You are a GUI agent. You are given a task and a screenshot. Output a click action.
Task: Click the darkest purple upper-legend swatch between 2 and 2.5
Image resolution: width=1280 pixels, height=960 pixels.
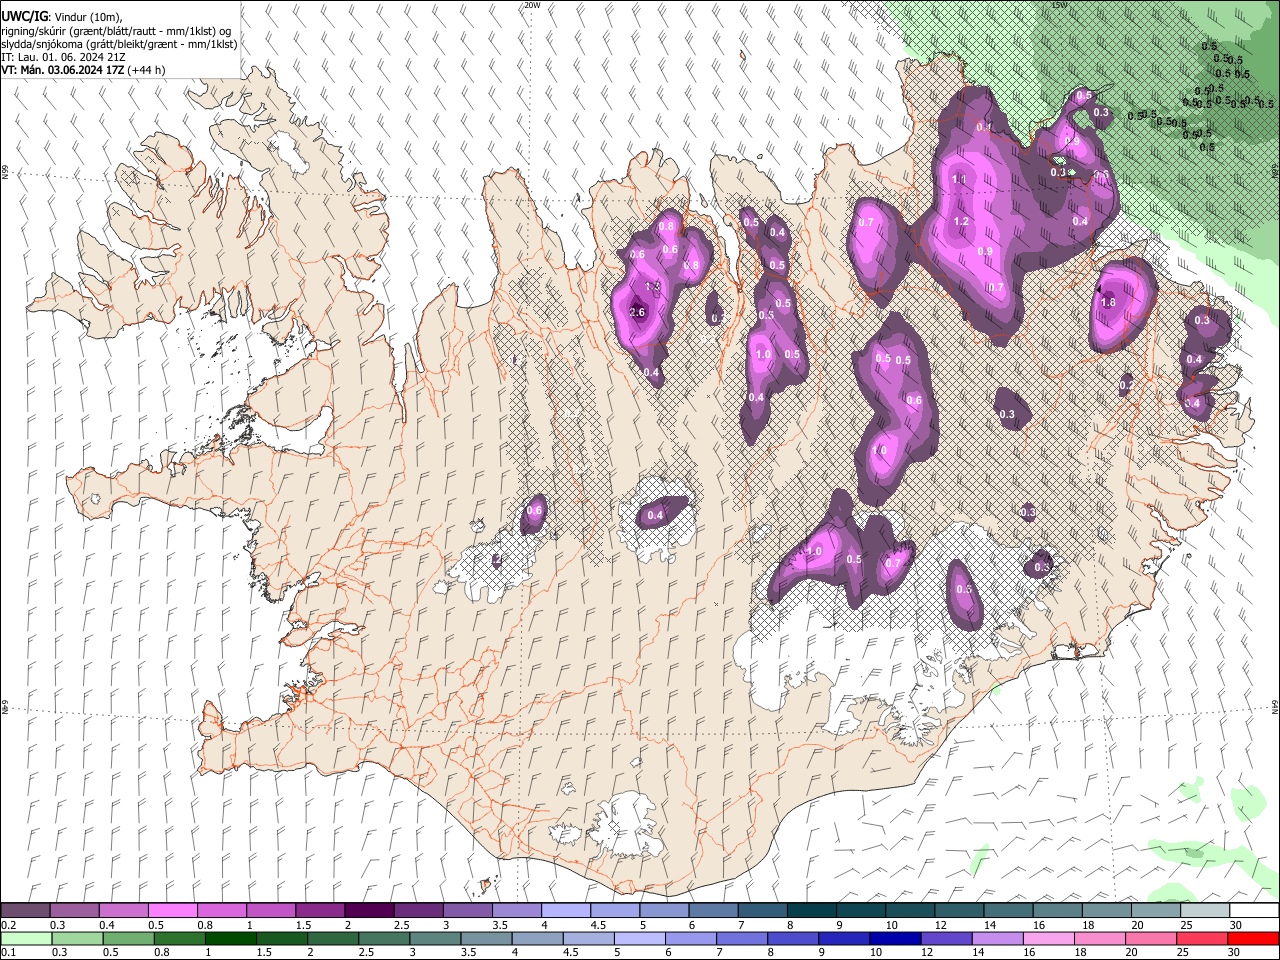[369, 911]
